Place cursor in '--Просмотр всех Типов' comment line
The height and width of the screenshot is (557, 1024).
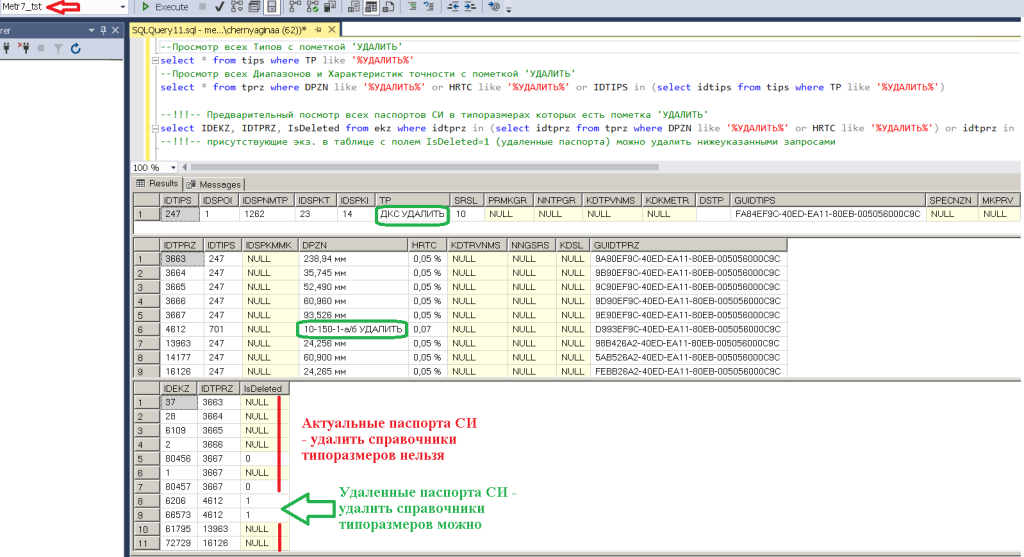click(x=281, y=47)
